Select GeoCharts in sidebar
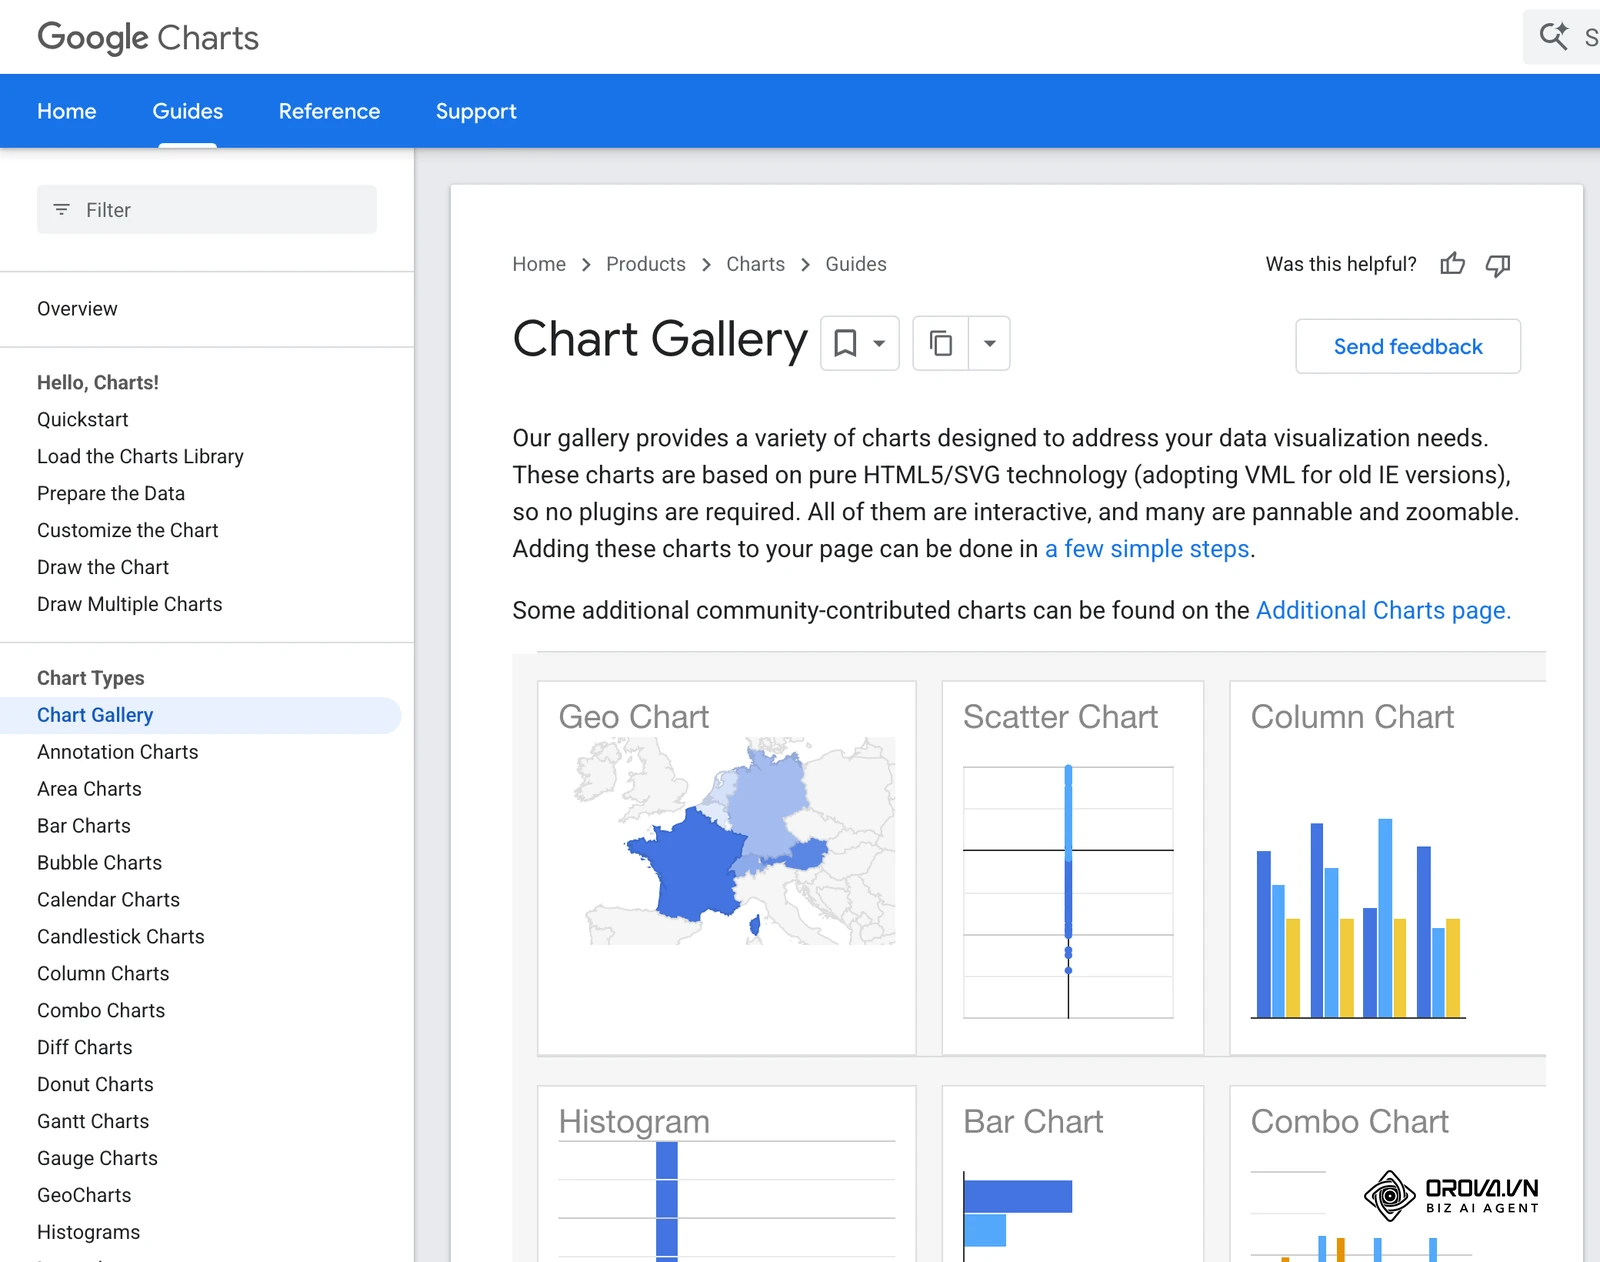Screen dimensions: 1600x1262 point(84,1196)
